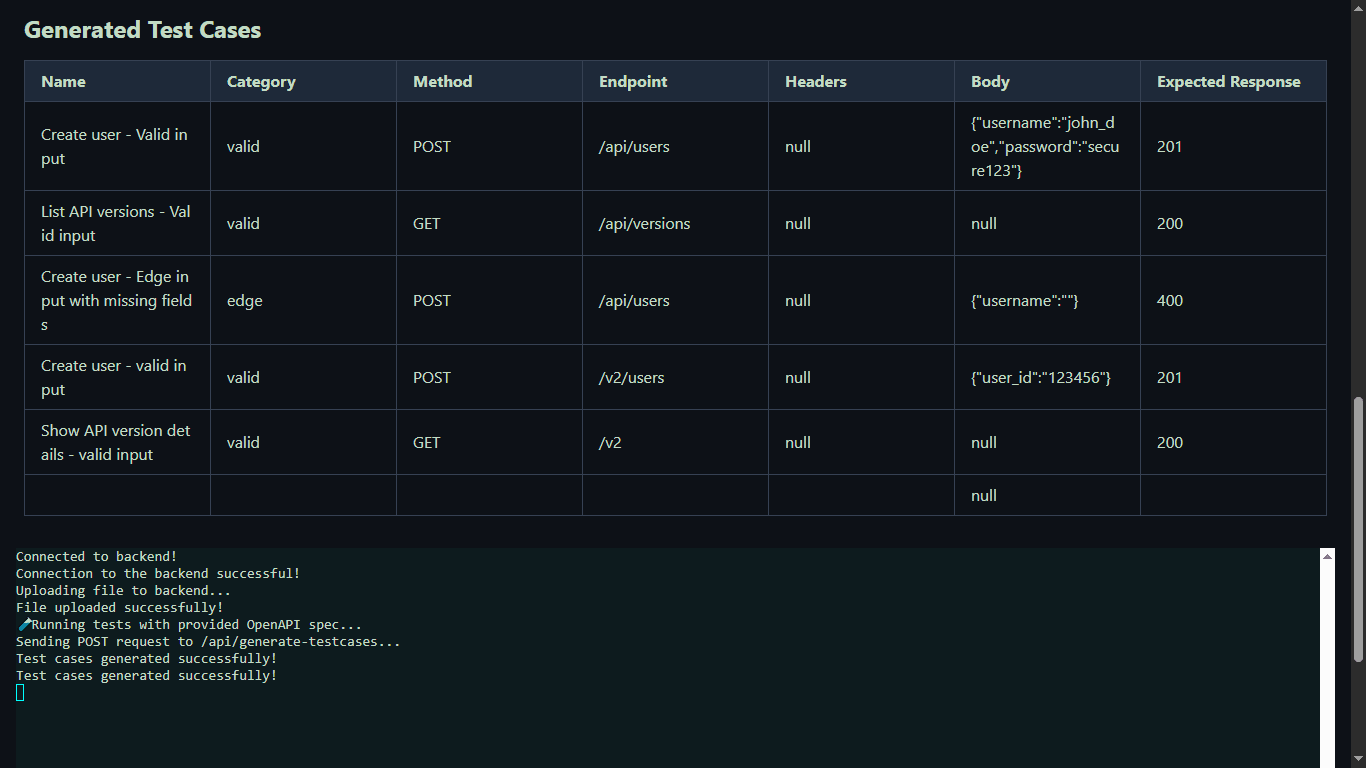Click the Running tests with OpenAPI spec line
1366x768 pixels.
[x=189, y=624]
